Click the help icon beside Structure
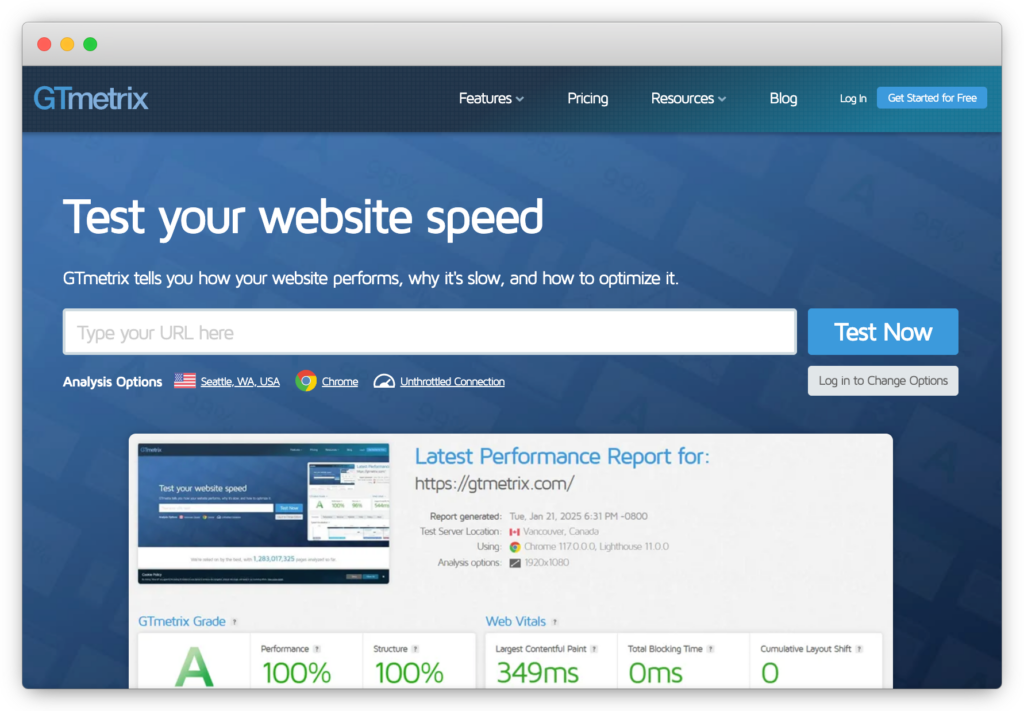Screen dimensions: 1024x711 coord(415,649)
